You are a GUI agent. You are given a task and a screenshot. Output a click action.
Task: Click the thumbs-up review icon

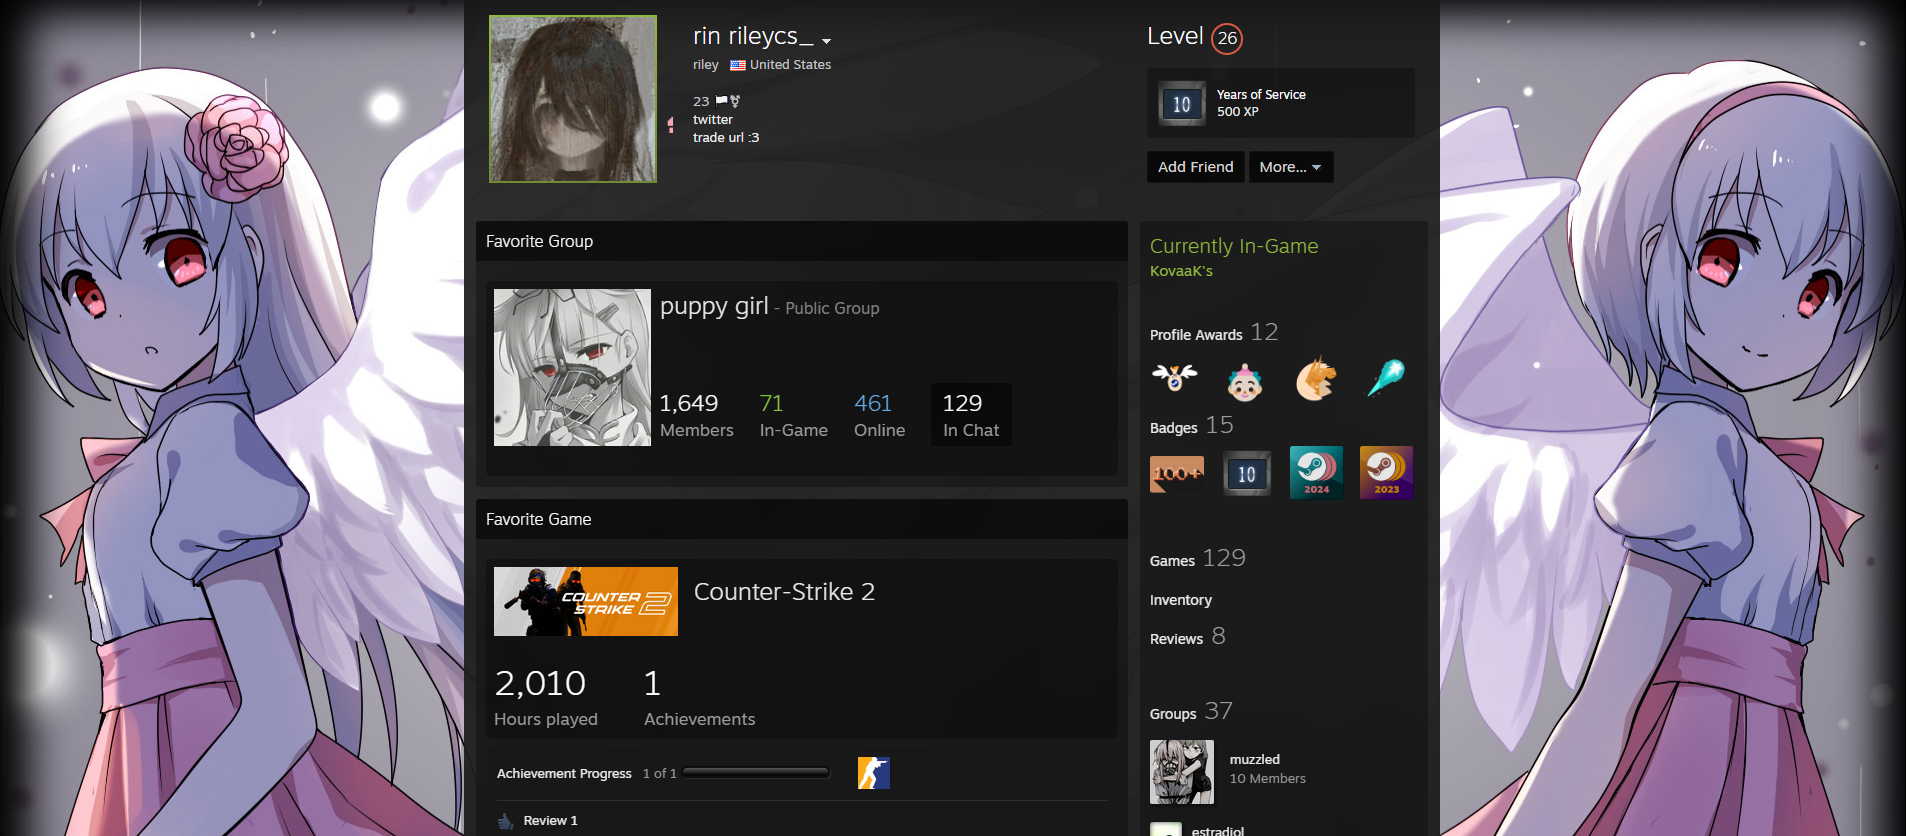[506, 821]
